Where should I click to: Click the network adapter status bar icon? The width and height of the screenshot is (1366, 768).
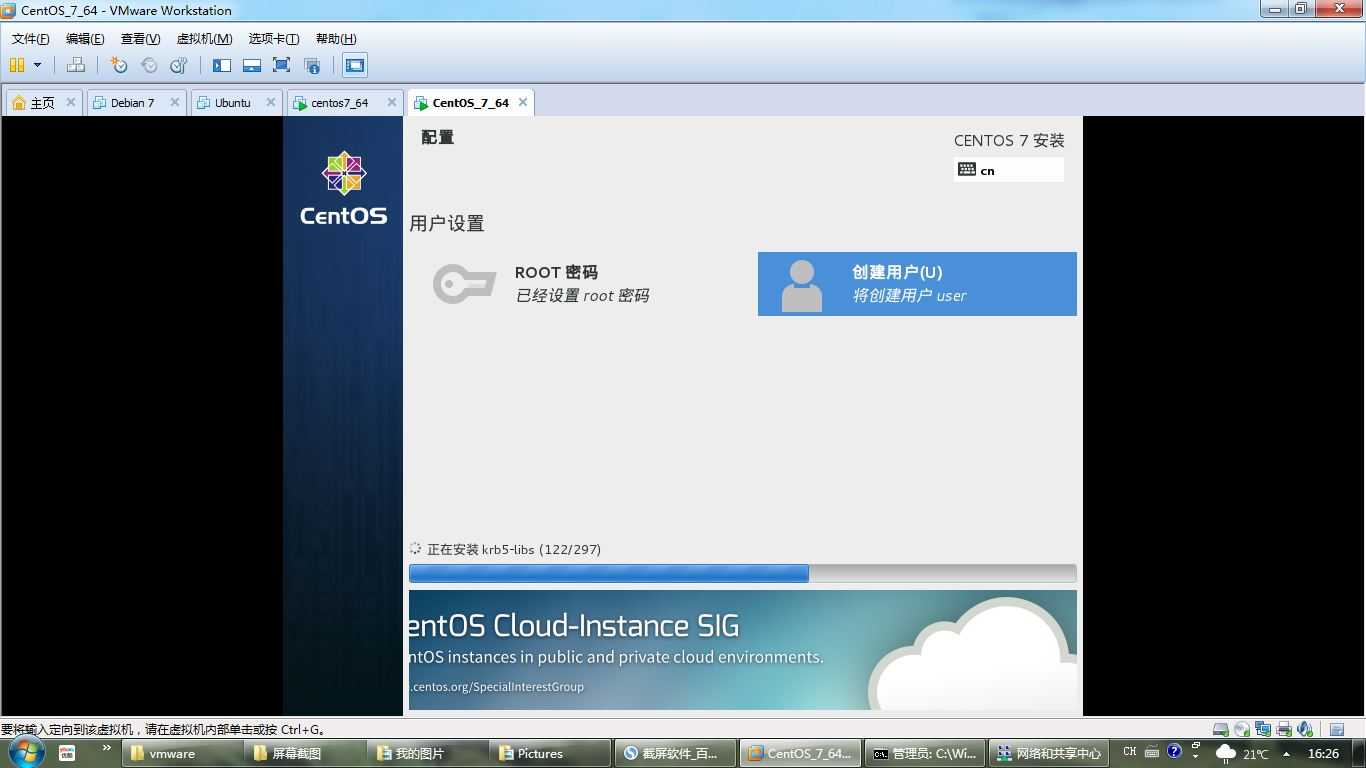(1263, 729)
